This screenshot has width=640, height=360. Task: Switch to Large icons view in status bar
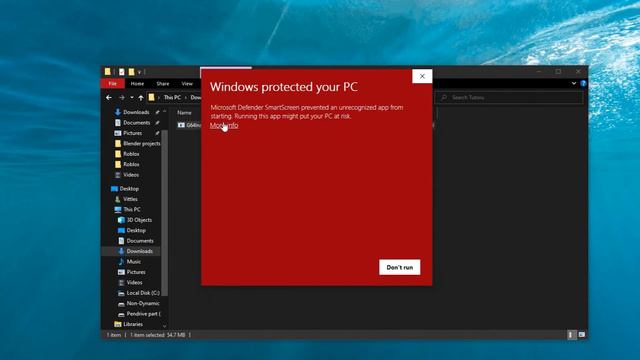(582, 335)
